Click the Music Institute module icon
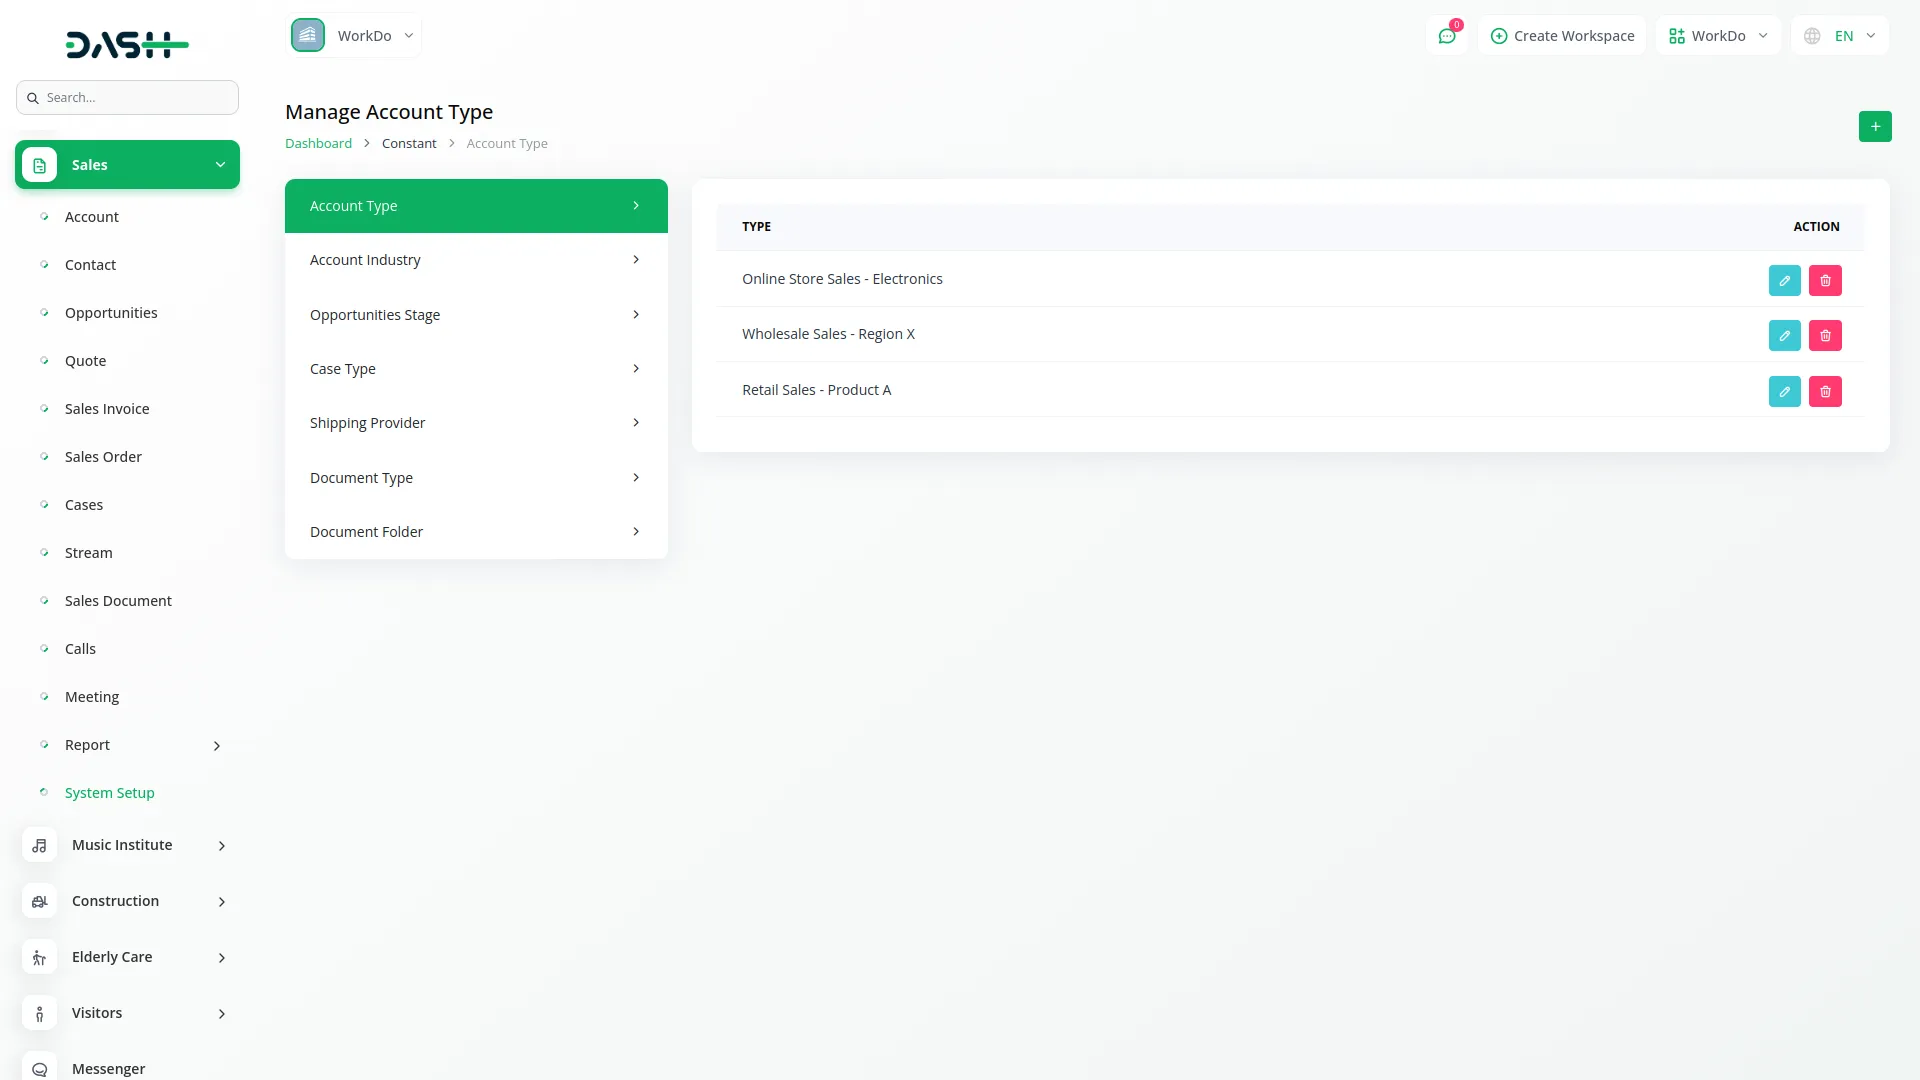 pyautogui.click(x=39, y=845)
